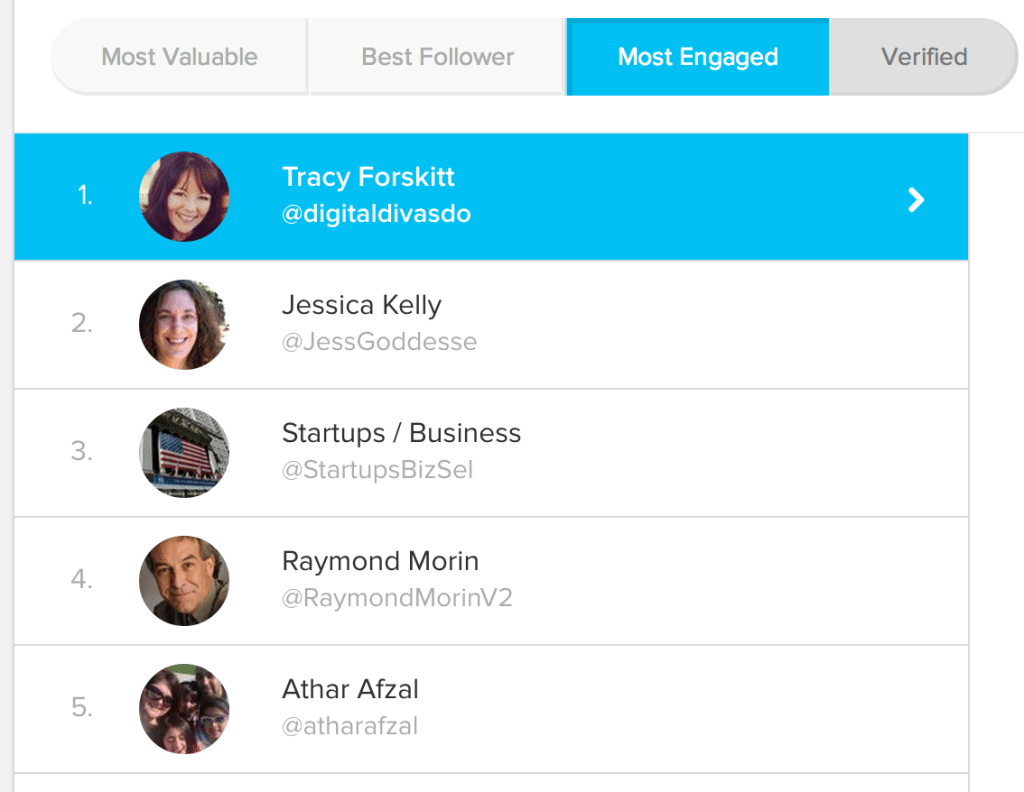
Task: Select the Most Engaged tab
Action: [697, 57]
